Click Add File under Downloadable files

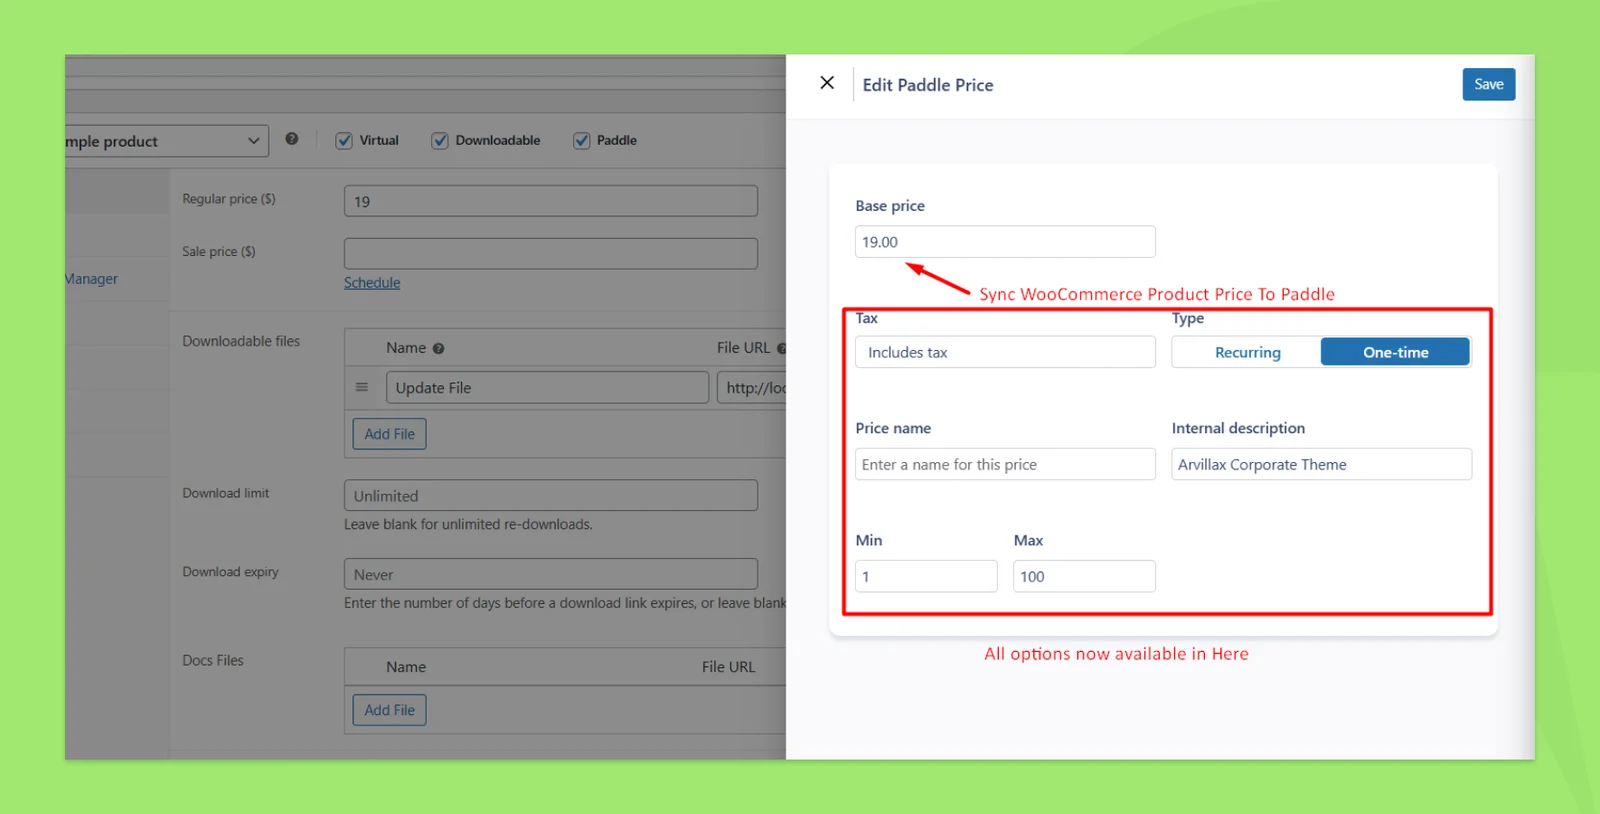389,434
